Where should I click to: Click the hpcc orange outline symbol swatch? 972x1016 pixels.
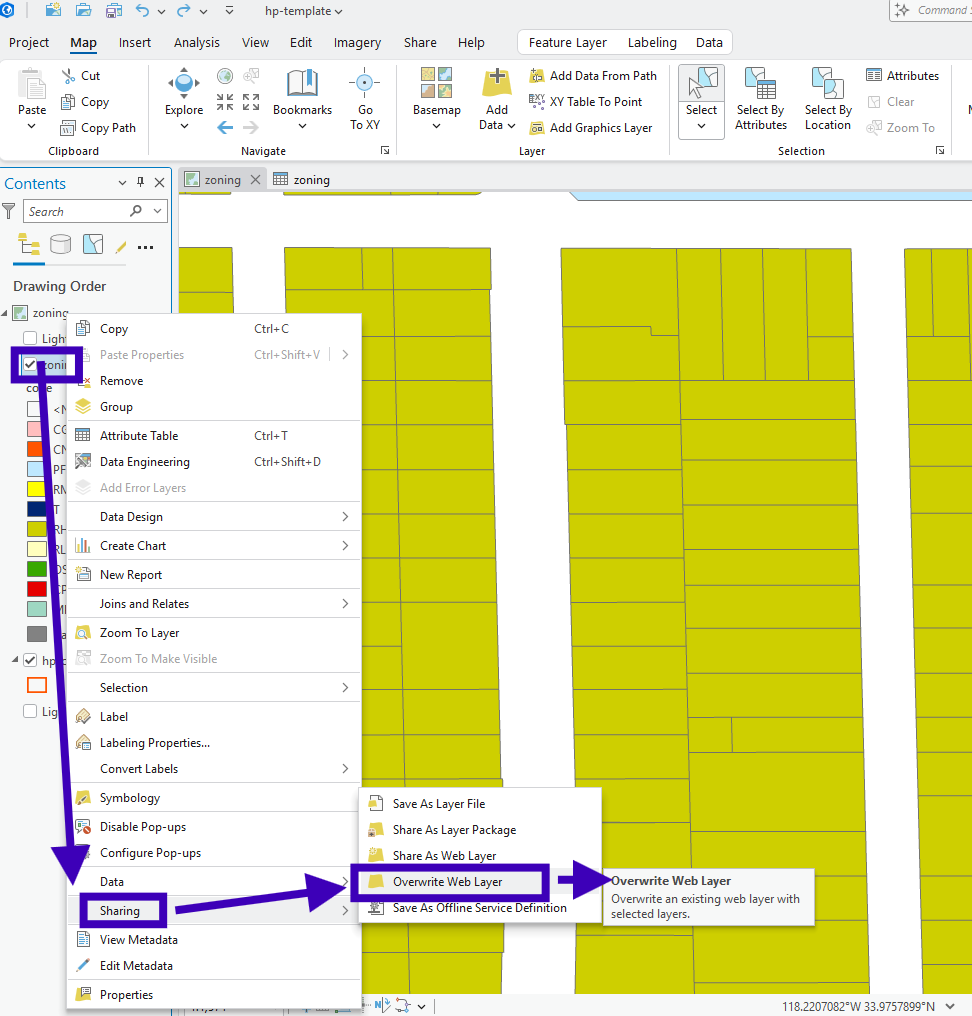click(x=37, y=685)
